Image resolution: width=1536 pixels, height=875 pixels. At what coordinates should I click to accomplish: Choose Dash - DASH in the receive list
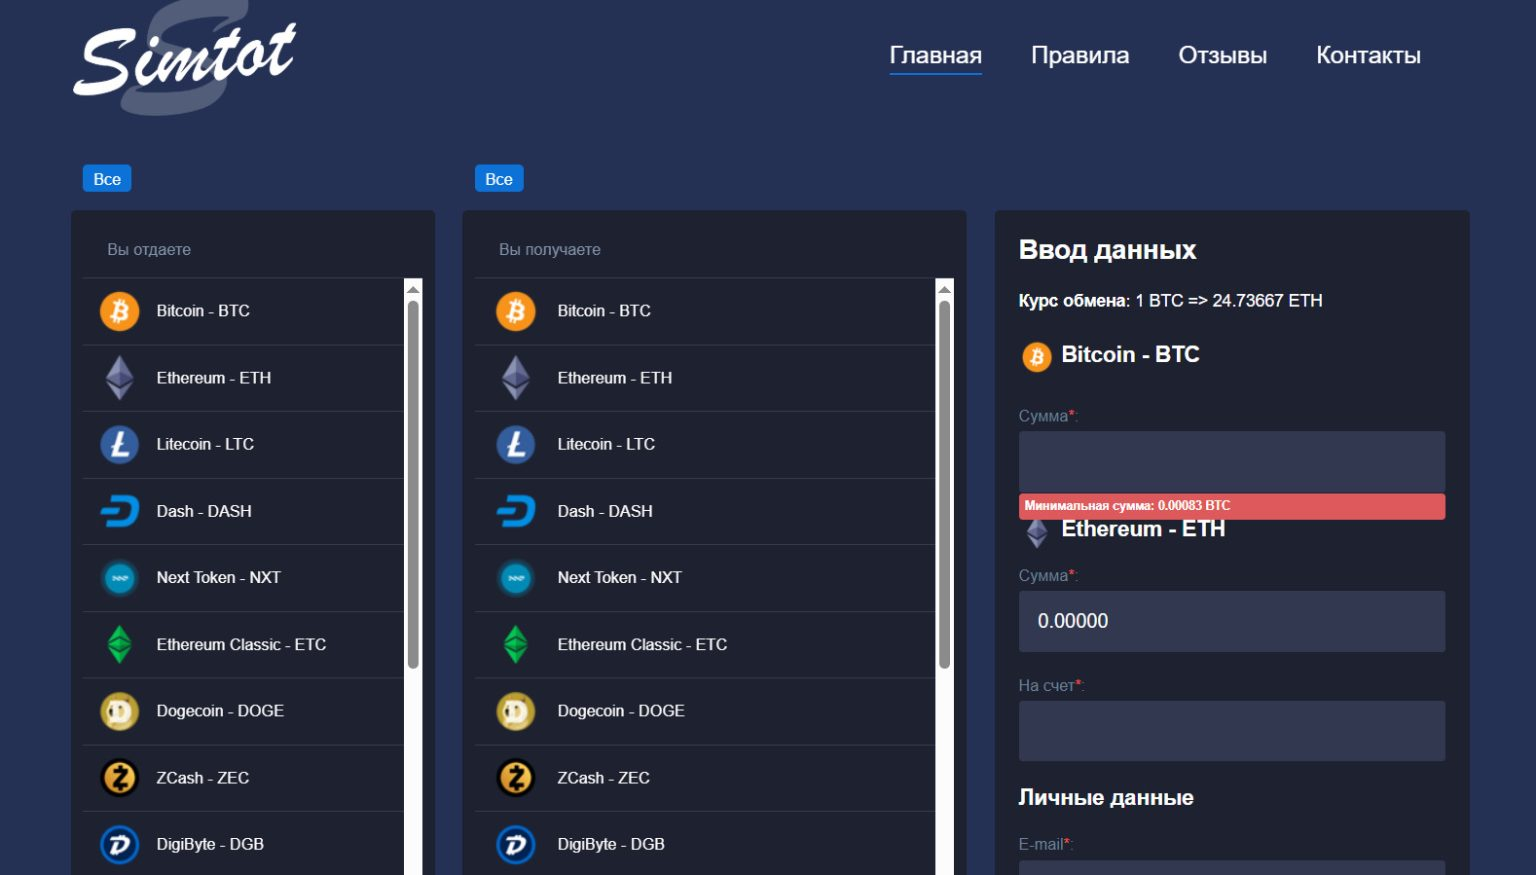click(x=705, y=511)
